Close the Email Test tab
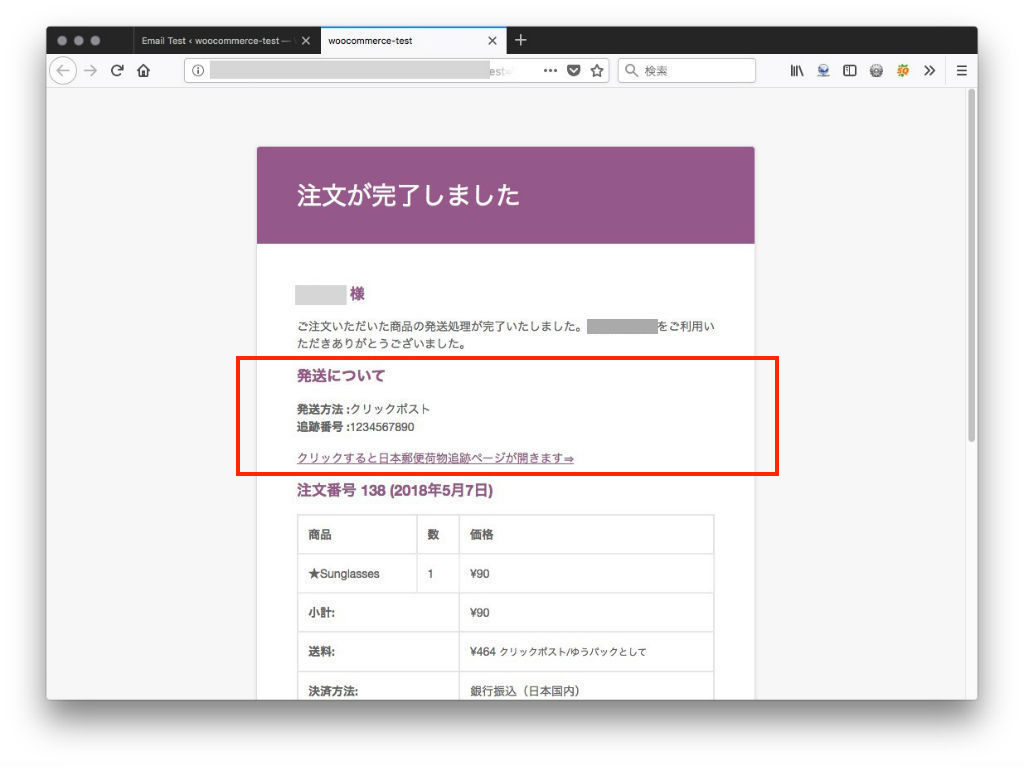 pos(306,41)
